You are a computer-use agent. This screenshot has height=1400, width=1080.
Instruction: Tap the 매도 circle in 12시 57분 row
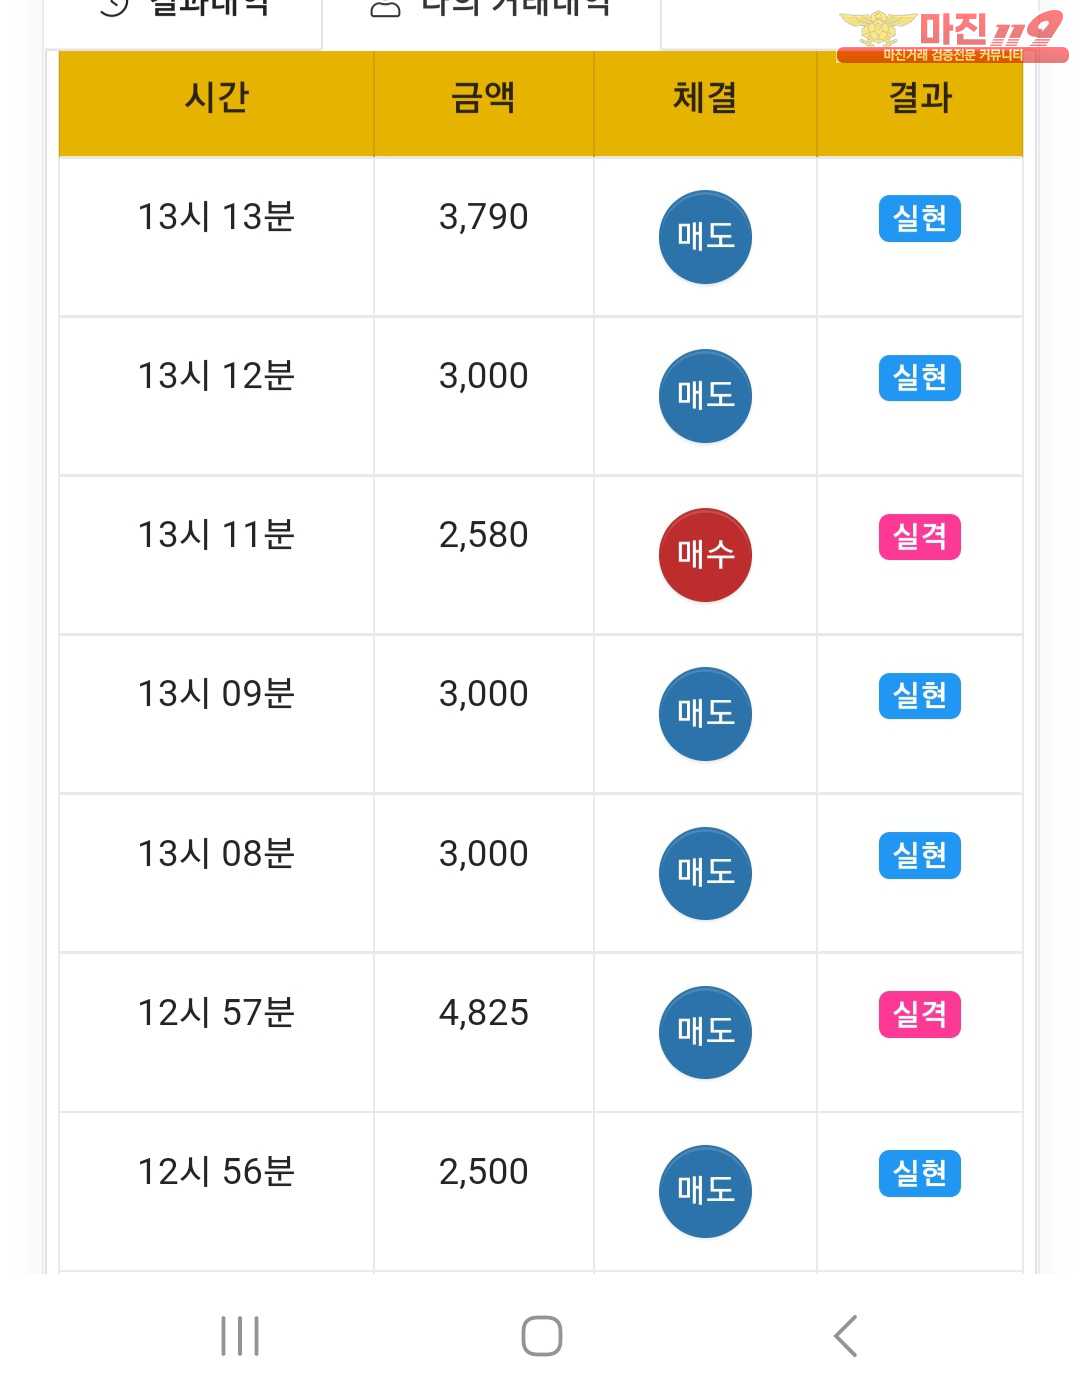click(705, 1032)
